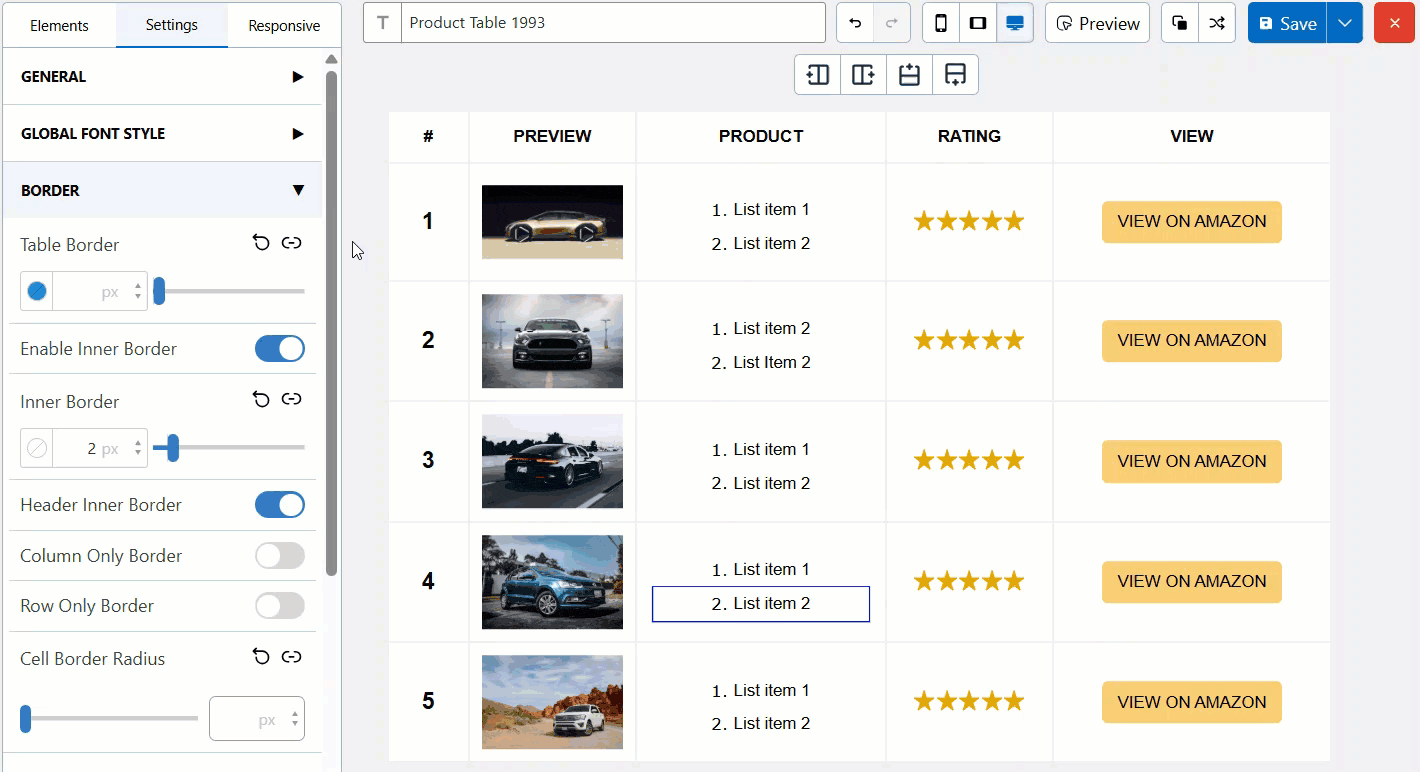Click the shuffle icon in toolbar
Viewport: 1420px width, 772px height.
click(x=1217, y=23)
